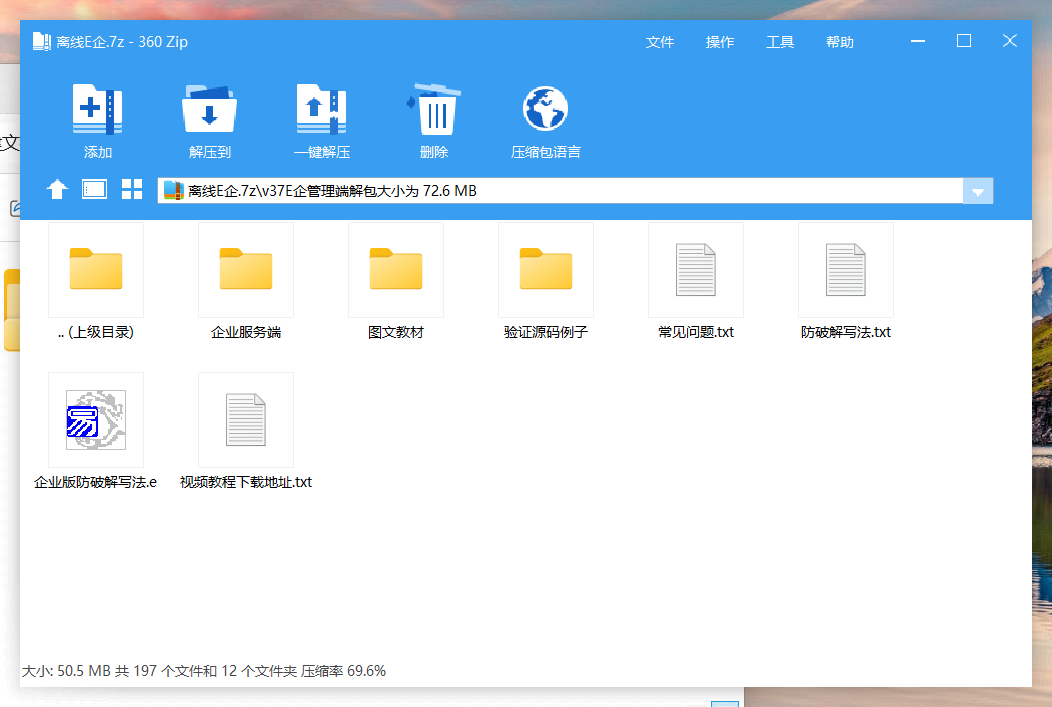Switch to large icons grid view
The width and height of the screenshot is (1052, 707).
coord(132,190)
